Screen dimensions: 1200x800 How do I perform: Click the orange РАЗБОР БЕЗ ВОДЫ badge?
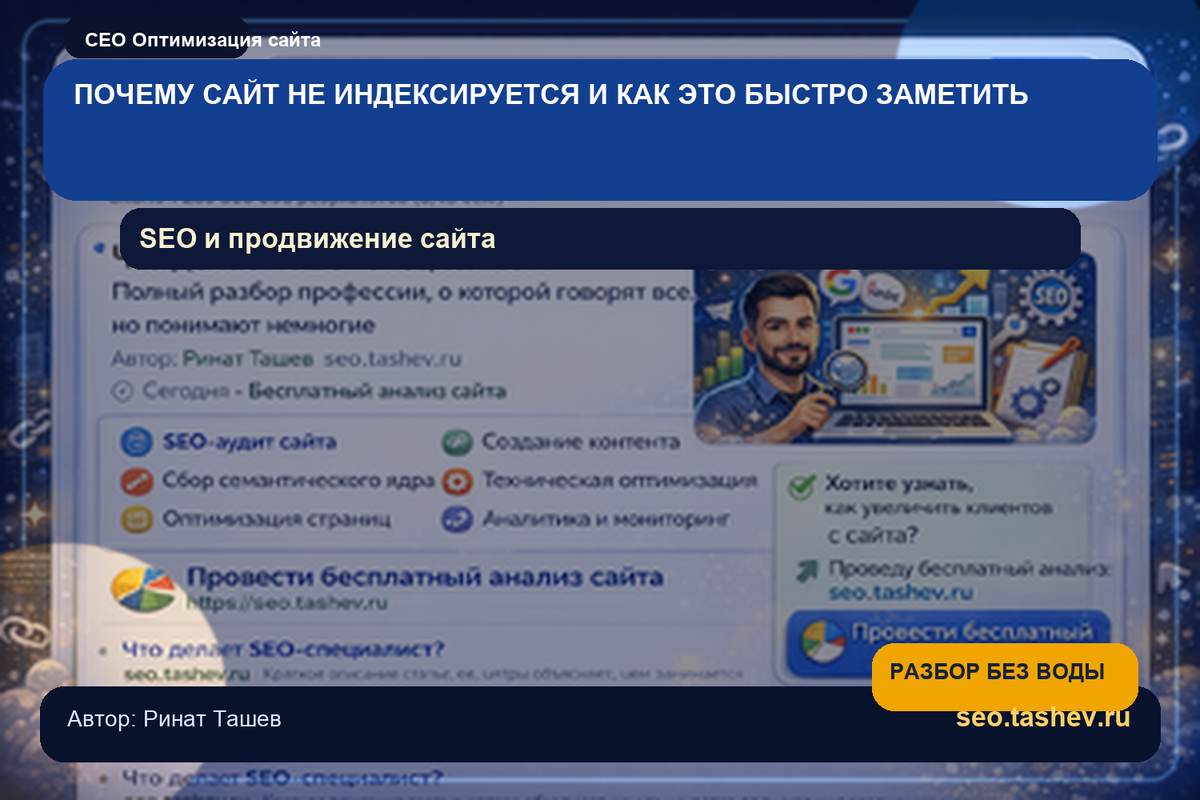pyautogui.click(x=1005, y=677)
